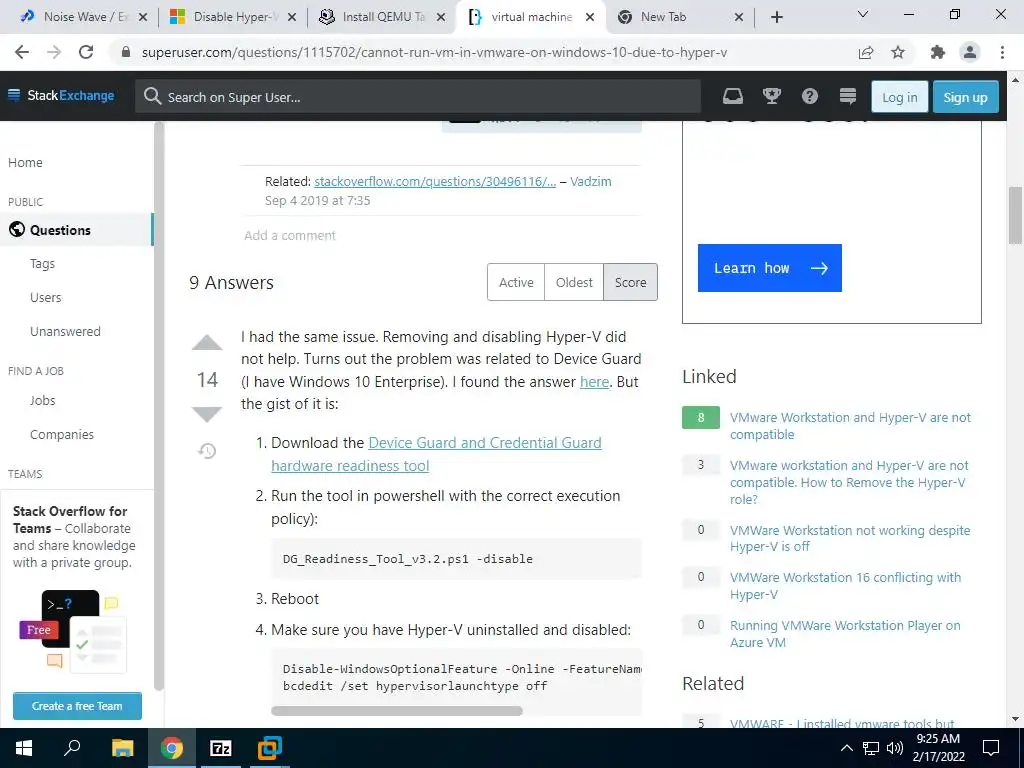Open the Stack Exchange logo menu
This screenshot has height=768, width=1024.
tap(61, 95)
